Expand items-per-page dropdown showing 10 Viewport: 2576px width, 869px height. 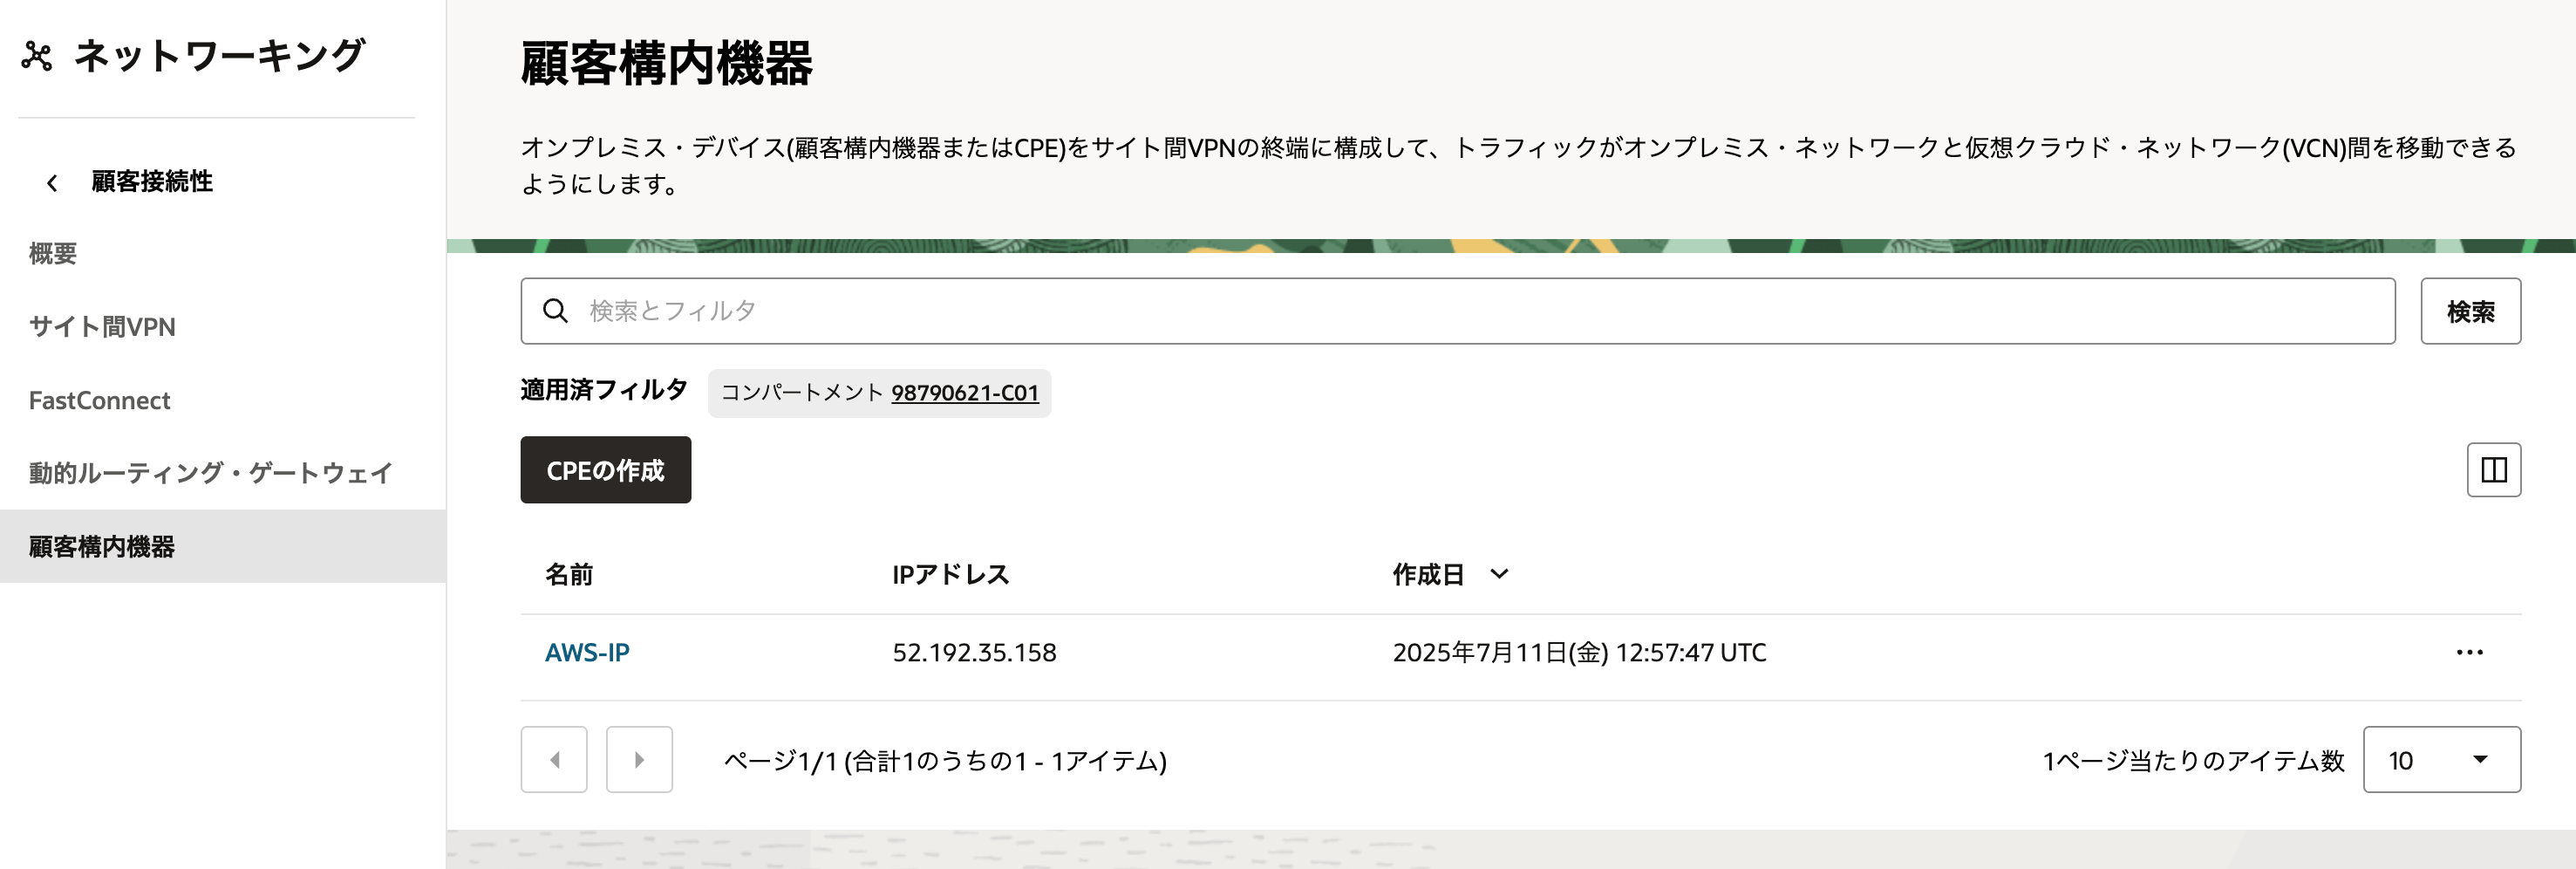(2441, 760)
